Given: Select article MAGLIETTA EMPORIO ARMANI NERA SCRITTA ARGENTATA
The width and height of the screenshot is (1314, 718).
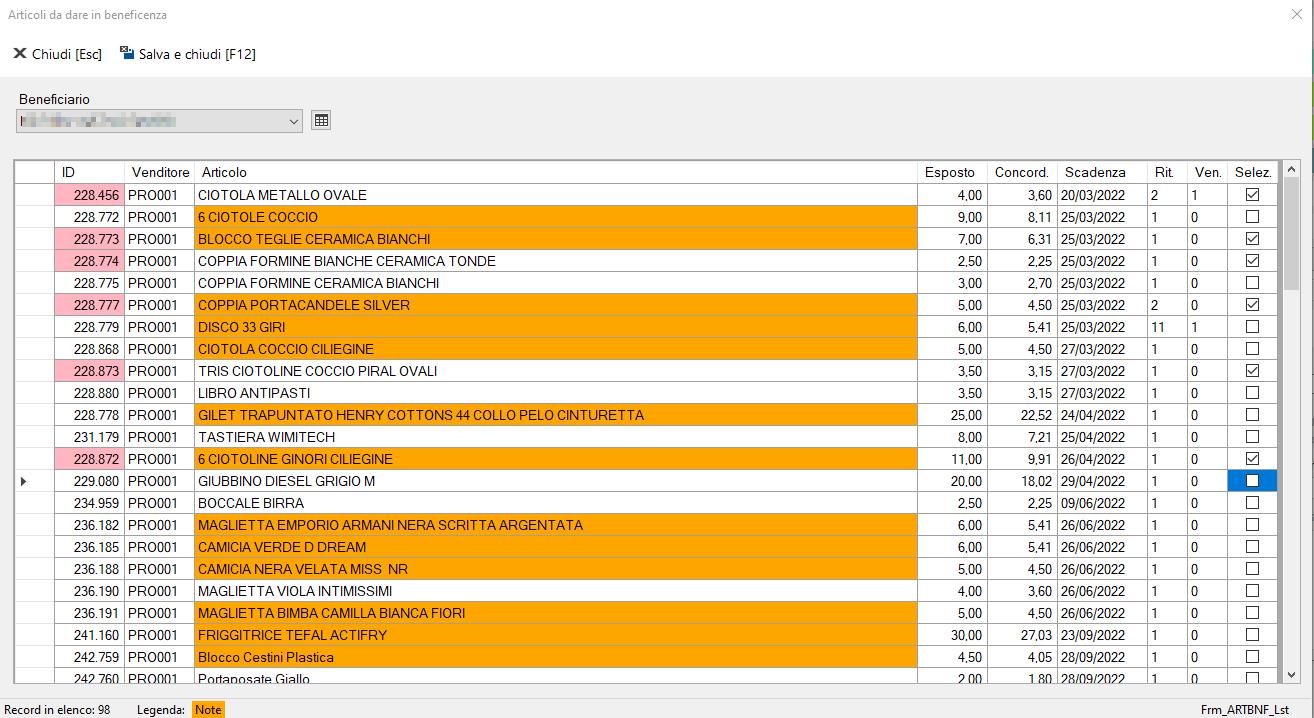Looking at the screenshot, I should coord(556,525).
